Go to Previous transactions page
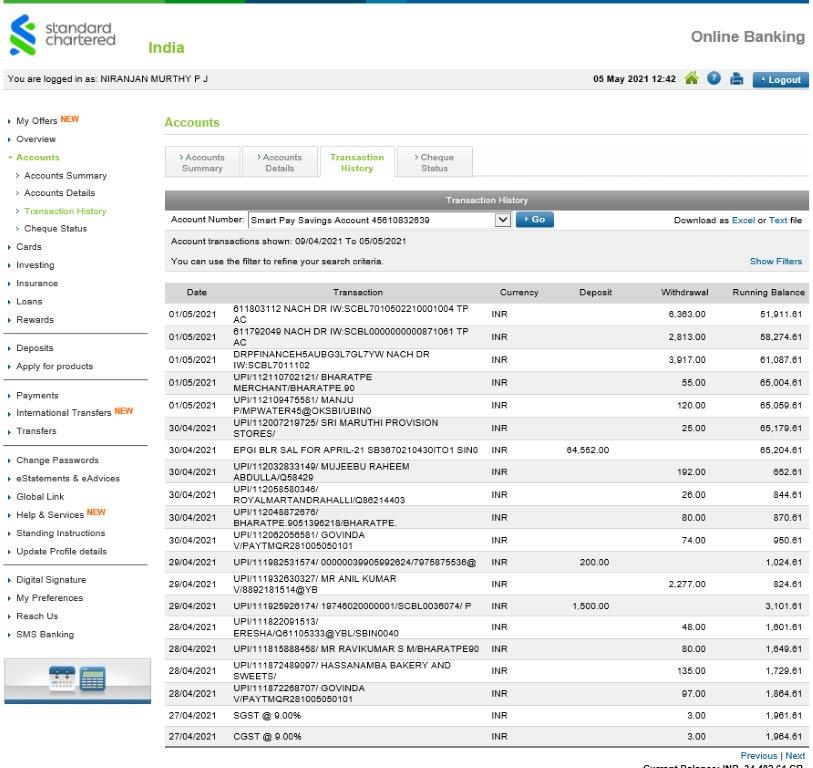Viewport: 813px width, 768px height. click(x=759, y=756)
